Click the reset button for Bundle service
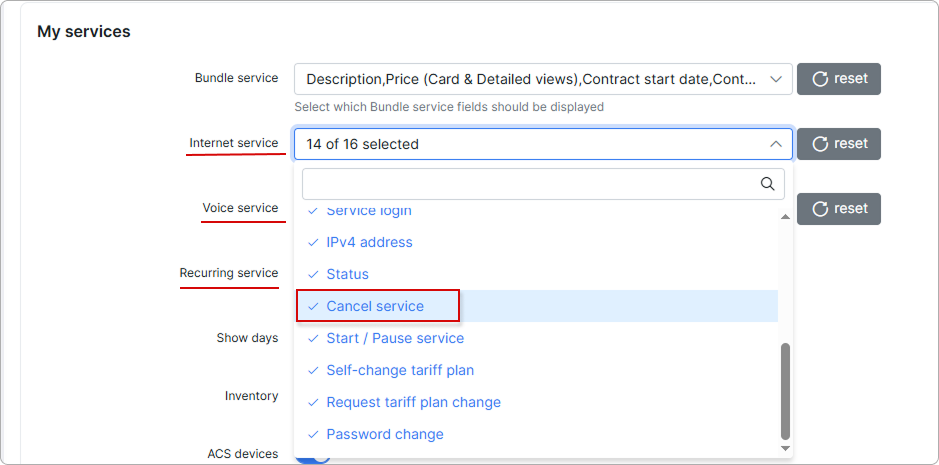 pyautogui.click(x=838, y=79)
